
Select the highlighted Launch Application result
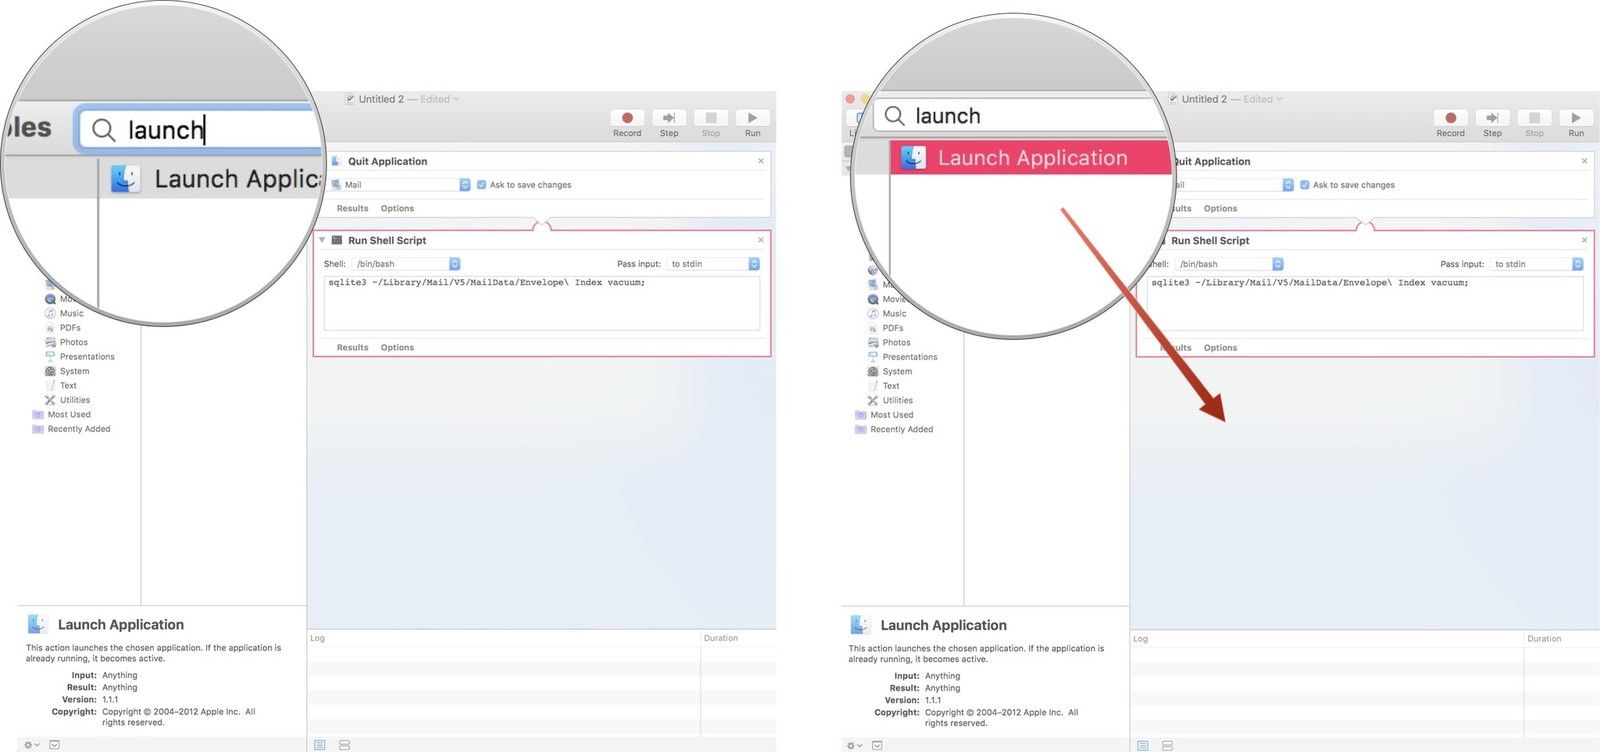(1030, 158)
